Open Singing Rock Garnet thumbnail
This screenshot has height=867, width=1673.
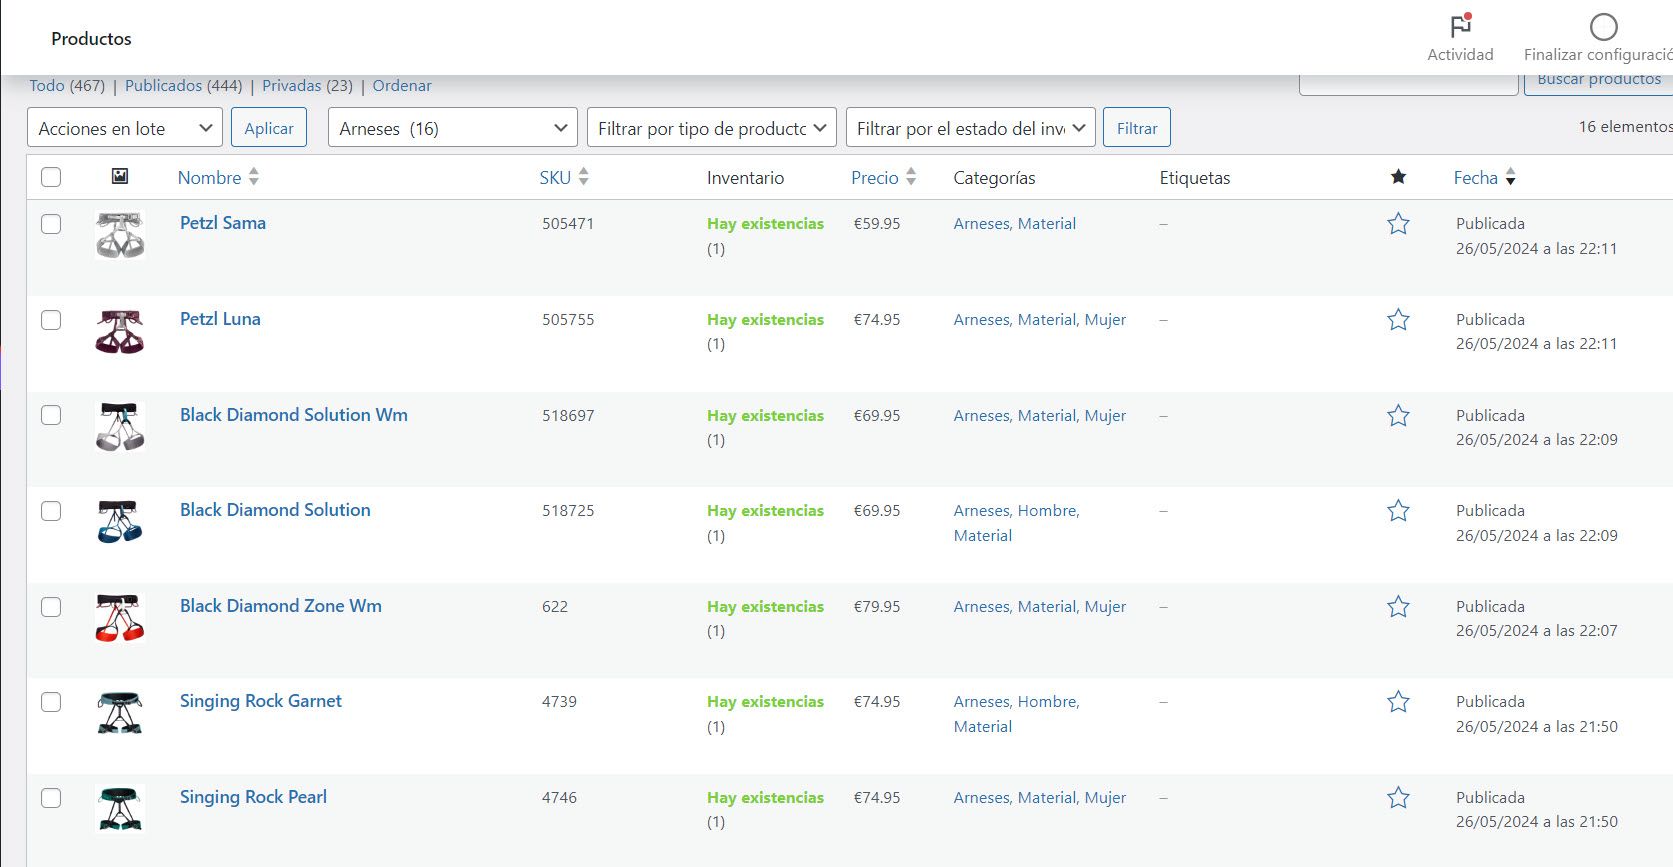[x=120, y=713]
